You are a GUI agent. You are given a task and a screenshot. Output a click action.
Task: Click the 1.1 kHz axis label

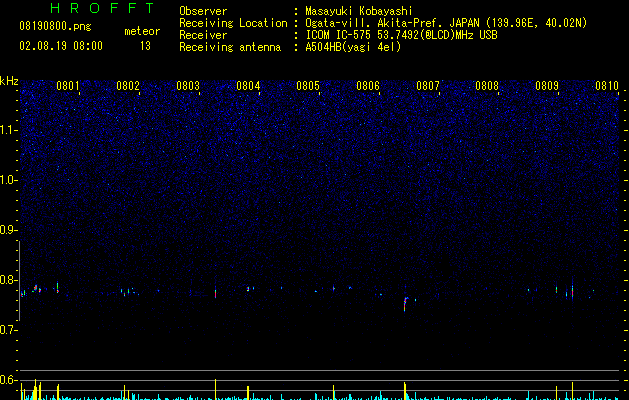(x=9, y=130)
